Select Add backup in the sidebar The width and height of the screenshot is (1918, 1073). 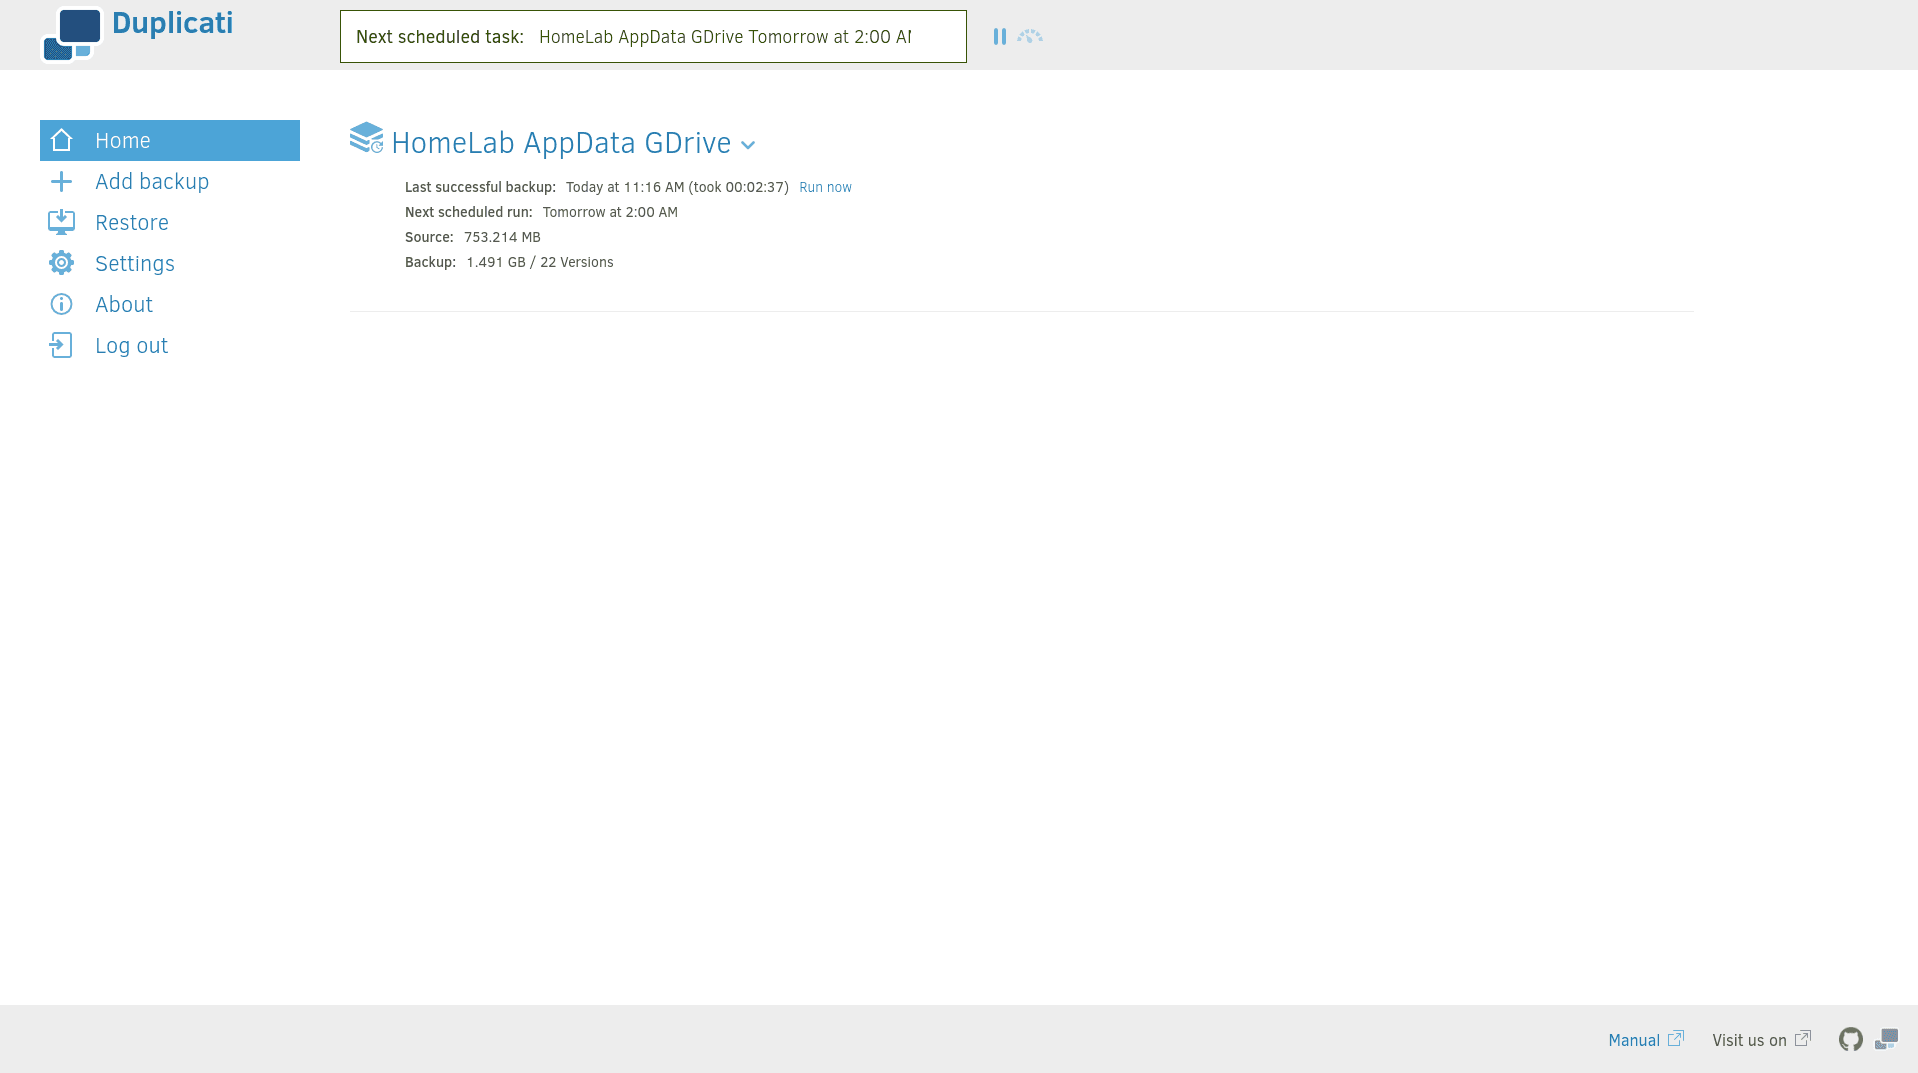tap(152, 182)
